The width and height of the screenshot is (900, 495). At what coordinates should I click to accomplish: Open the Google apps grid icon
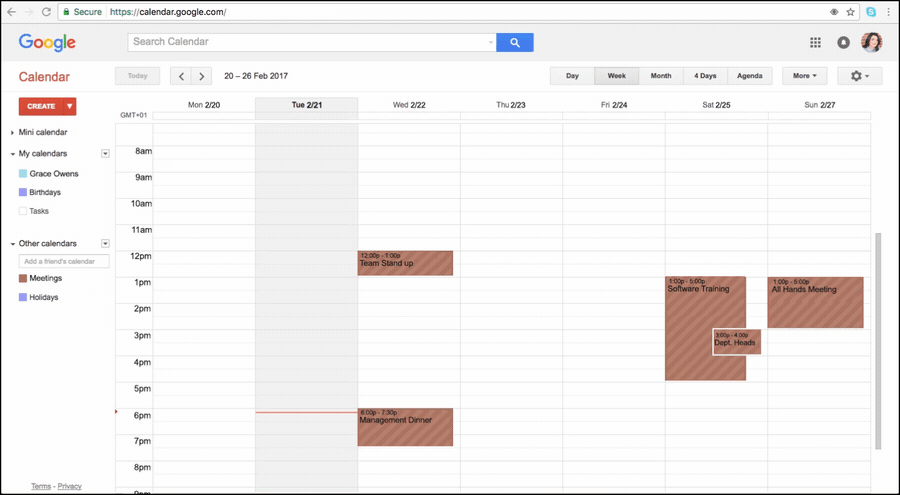coord(815,42)
